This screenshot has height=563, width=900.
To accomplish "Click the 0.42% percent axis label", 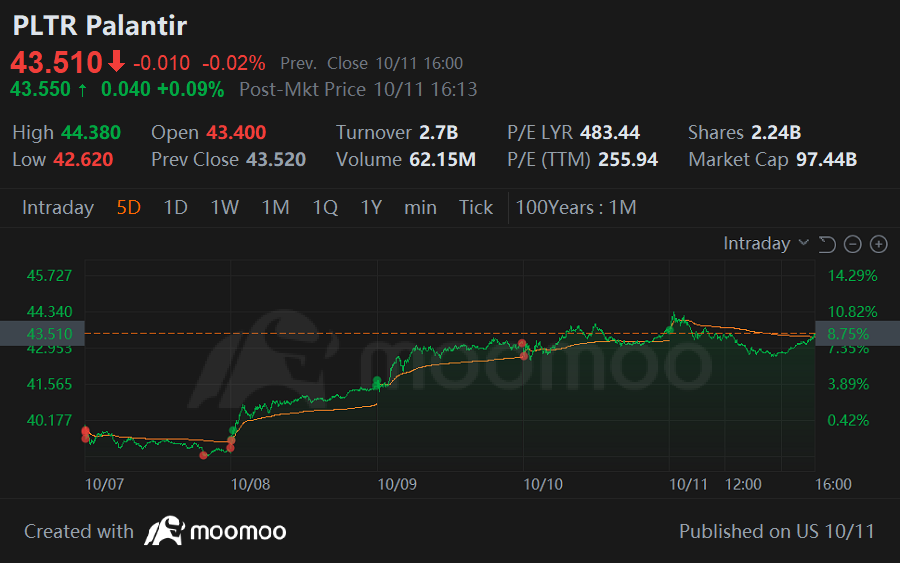I will pyautogui.click(x=848, y=420).
